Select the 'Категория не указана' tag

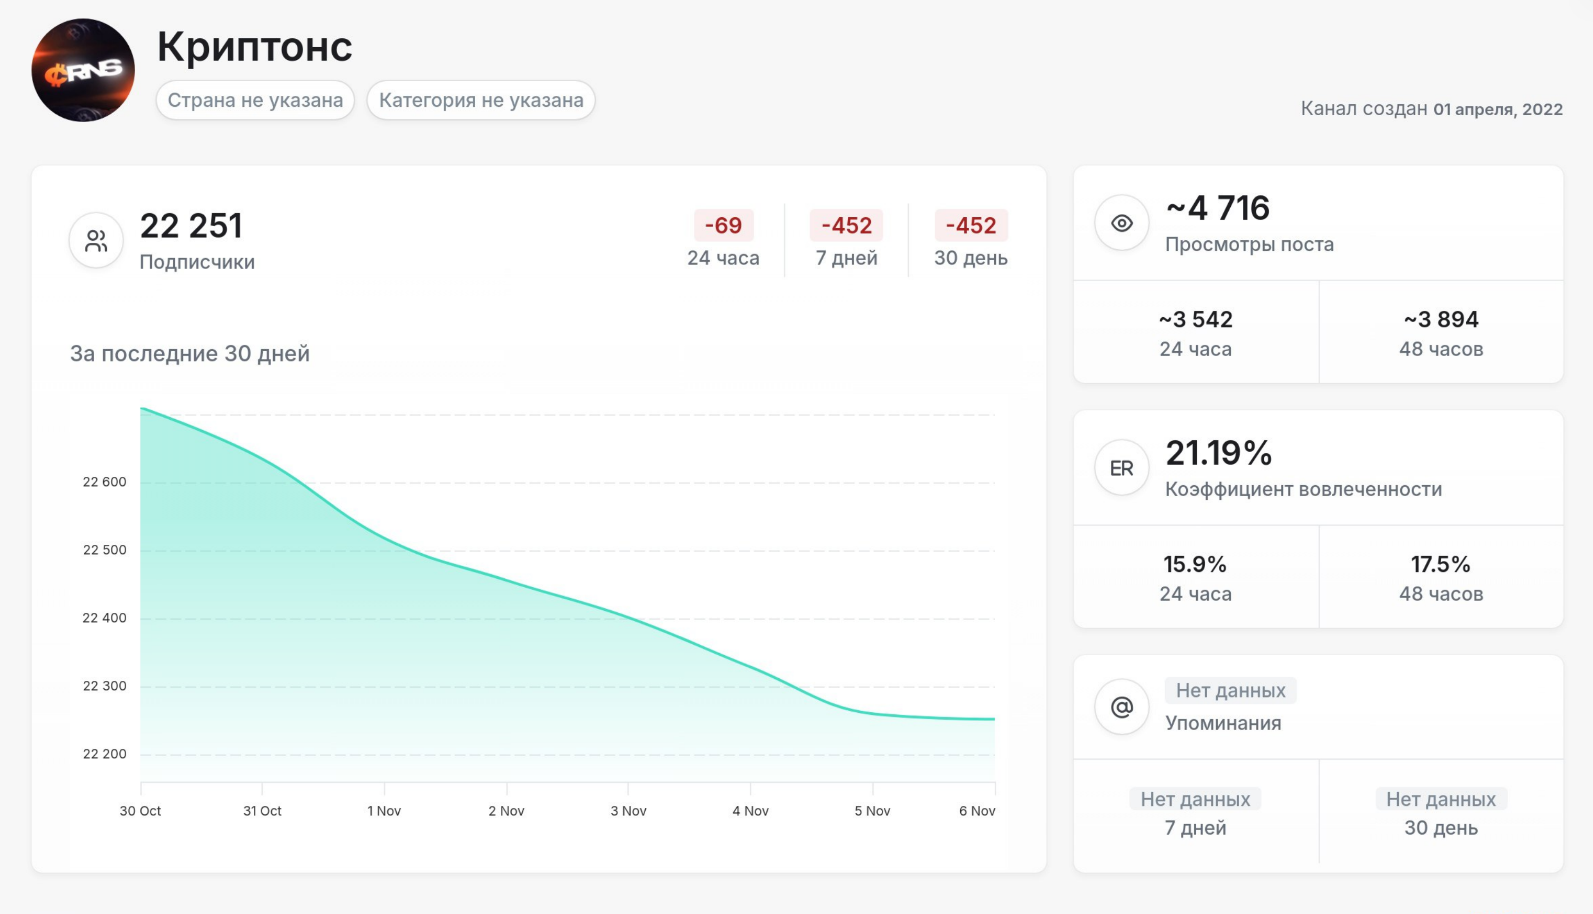tap(481, 100)
